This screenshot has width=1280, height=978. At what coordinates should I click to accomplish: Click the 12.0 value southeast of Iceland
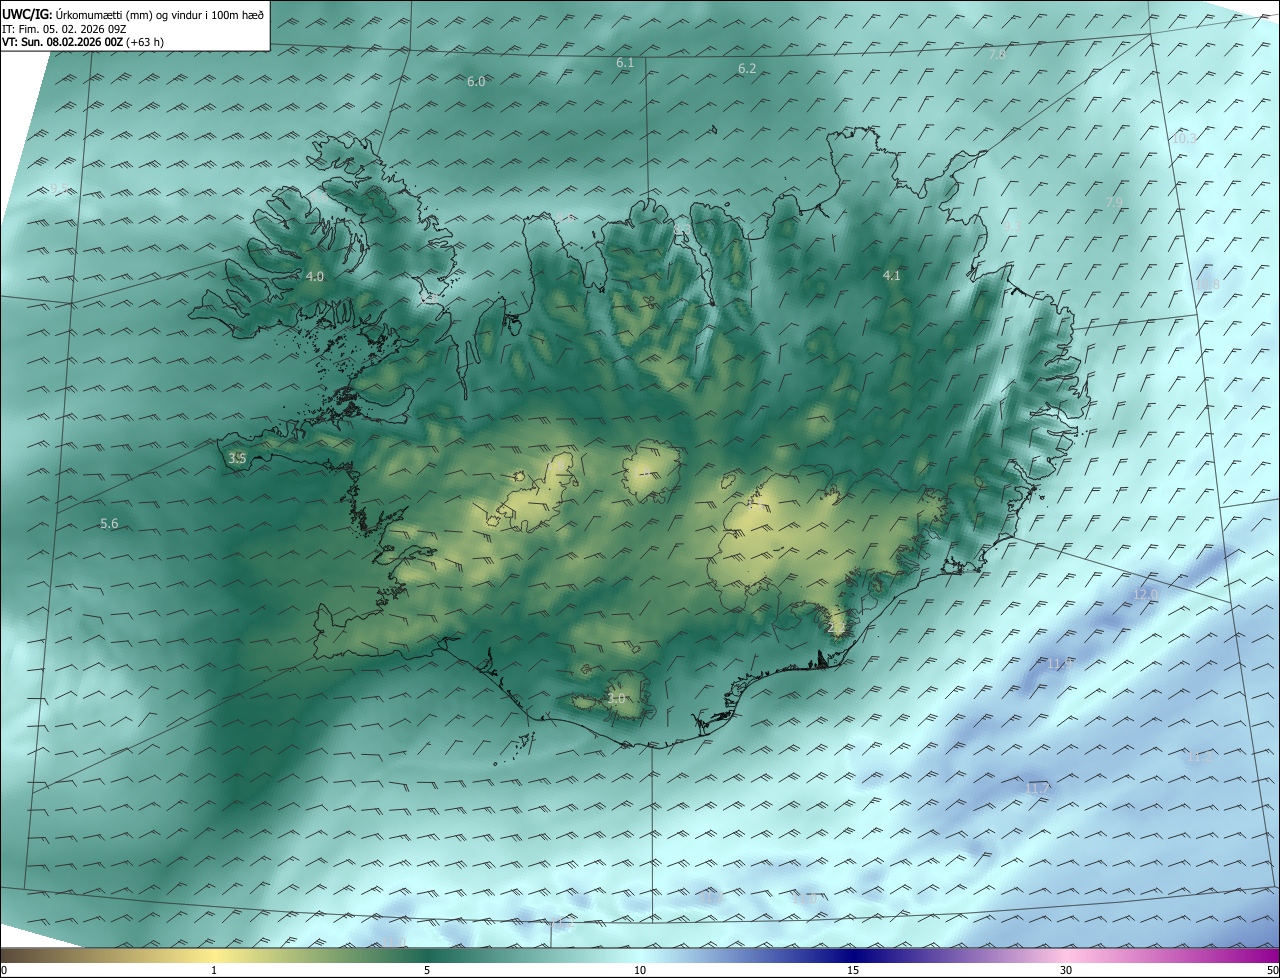(x=1145, y=595)
